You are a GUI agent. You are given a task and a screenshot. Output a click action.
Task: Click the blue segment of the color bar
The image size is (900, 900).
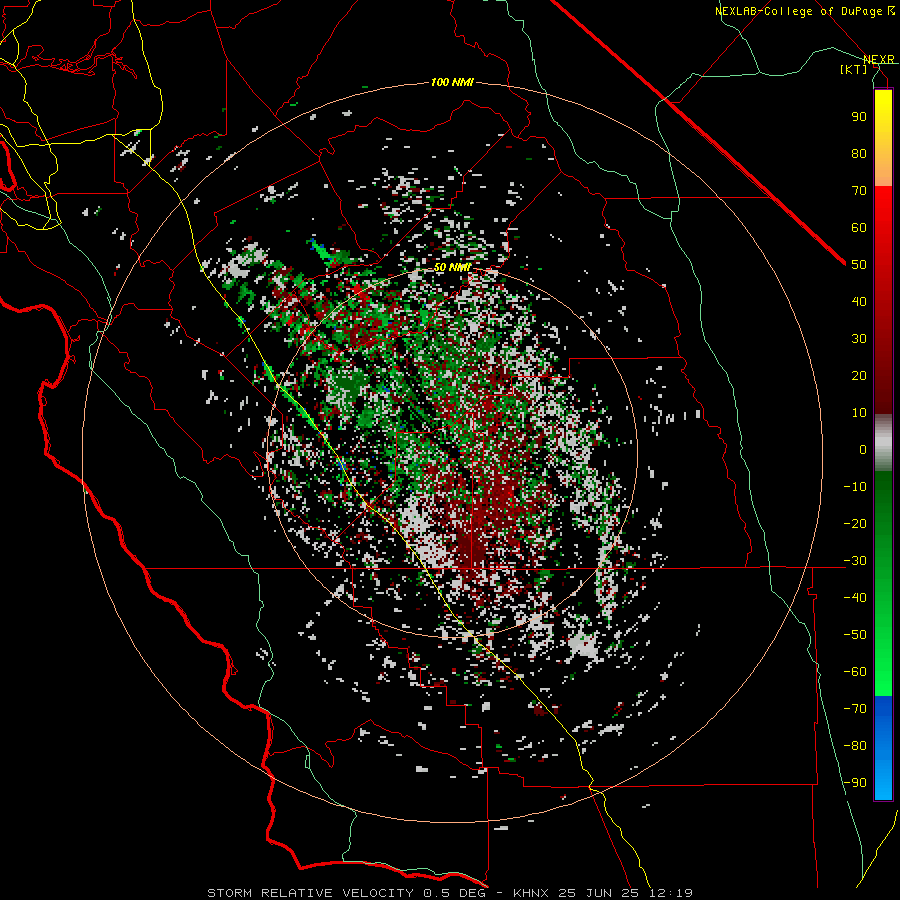(883, 747)
